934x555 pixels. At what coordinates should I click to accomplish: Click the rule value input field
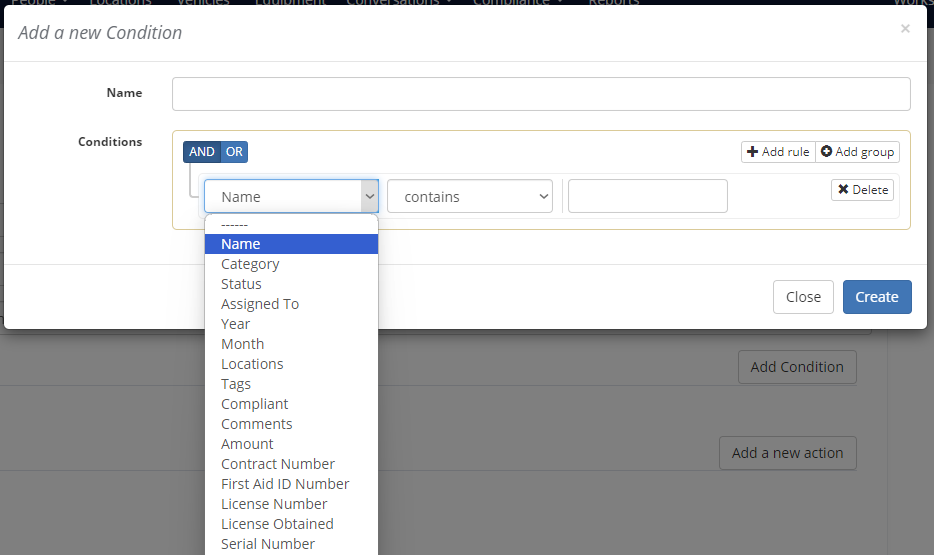coord(647,196)
